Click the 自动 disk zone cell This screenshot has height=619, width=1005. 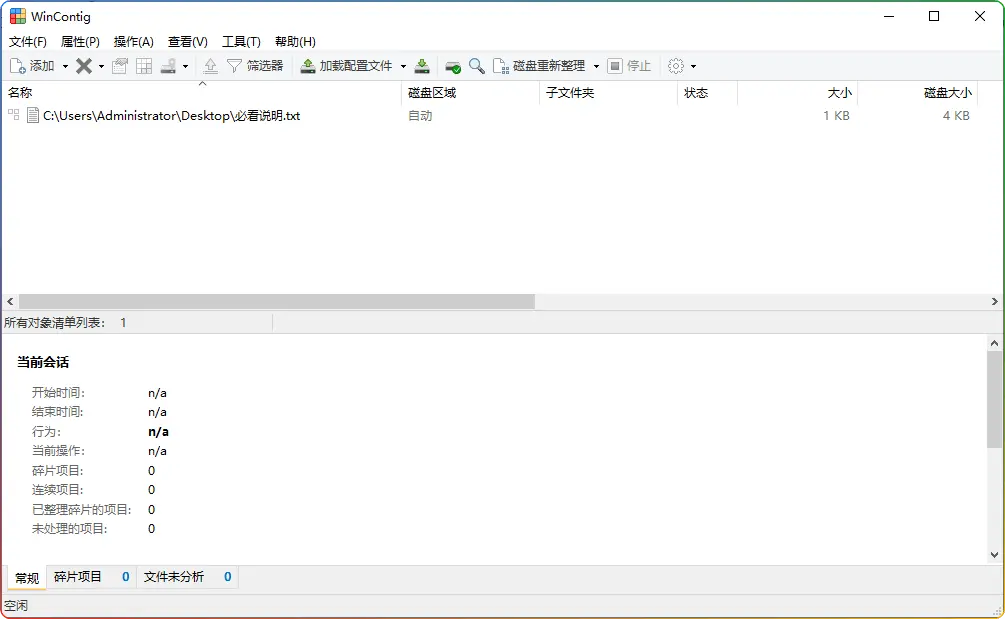[420, 115]
